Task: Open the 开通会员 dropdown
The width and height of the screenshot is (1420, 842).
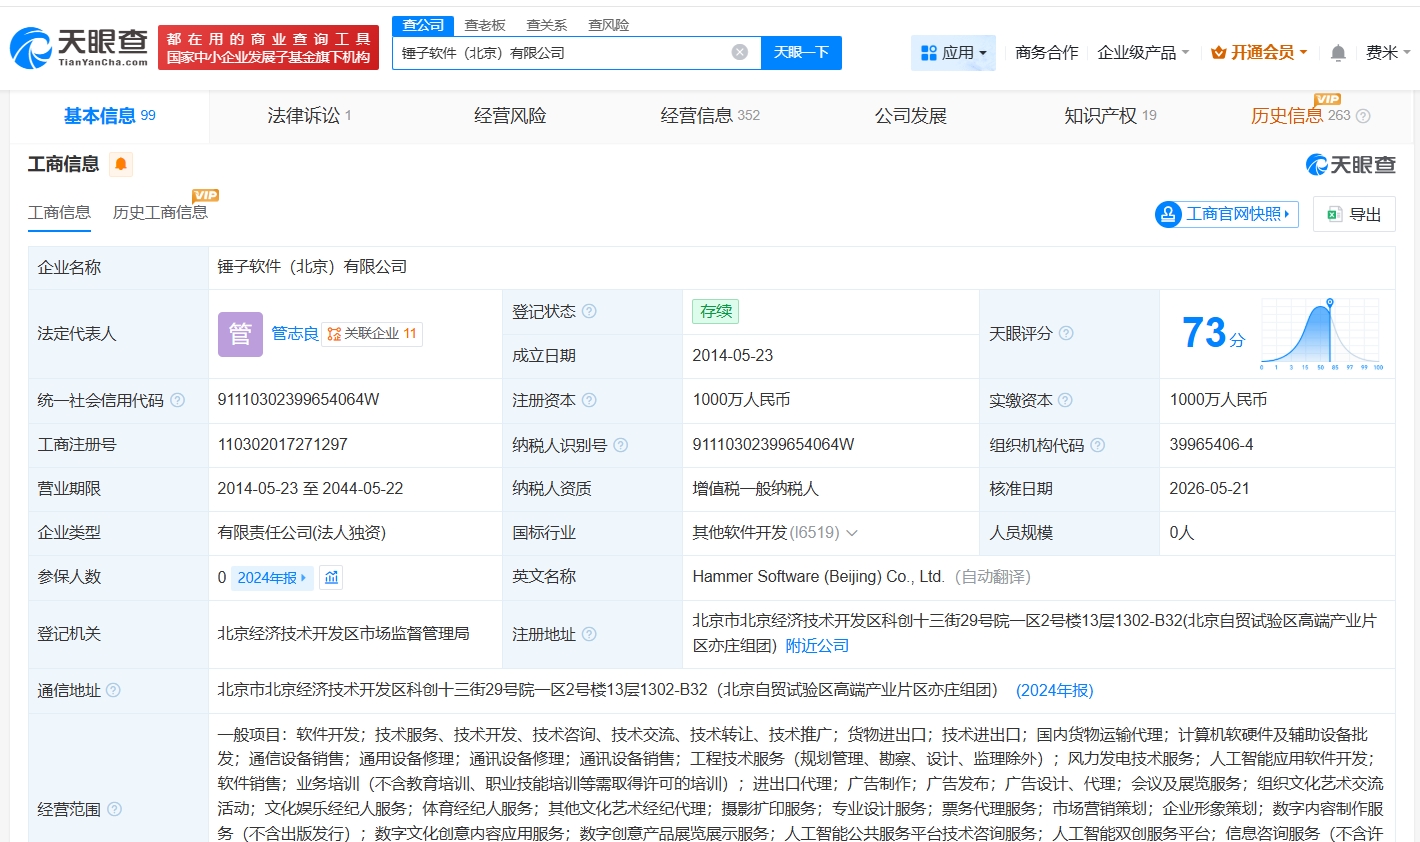Action: pyautogui.click(x=1259, y=52)
